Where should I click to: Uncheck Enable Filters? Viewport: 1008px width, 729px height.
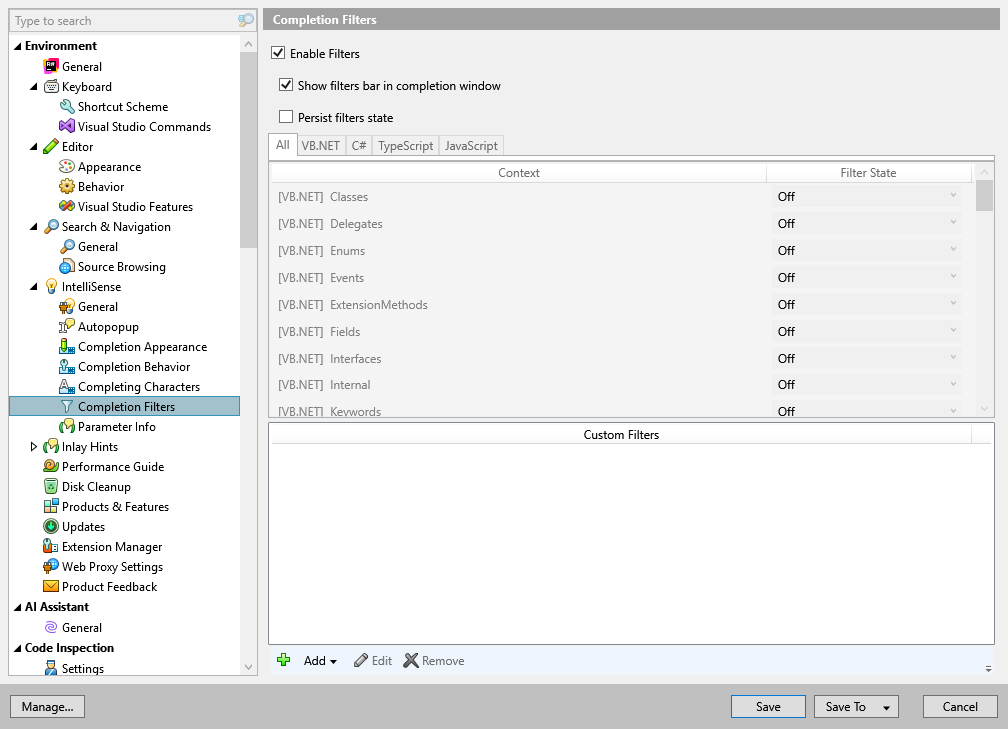click(x=277, y=53)
